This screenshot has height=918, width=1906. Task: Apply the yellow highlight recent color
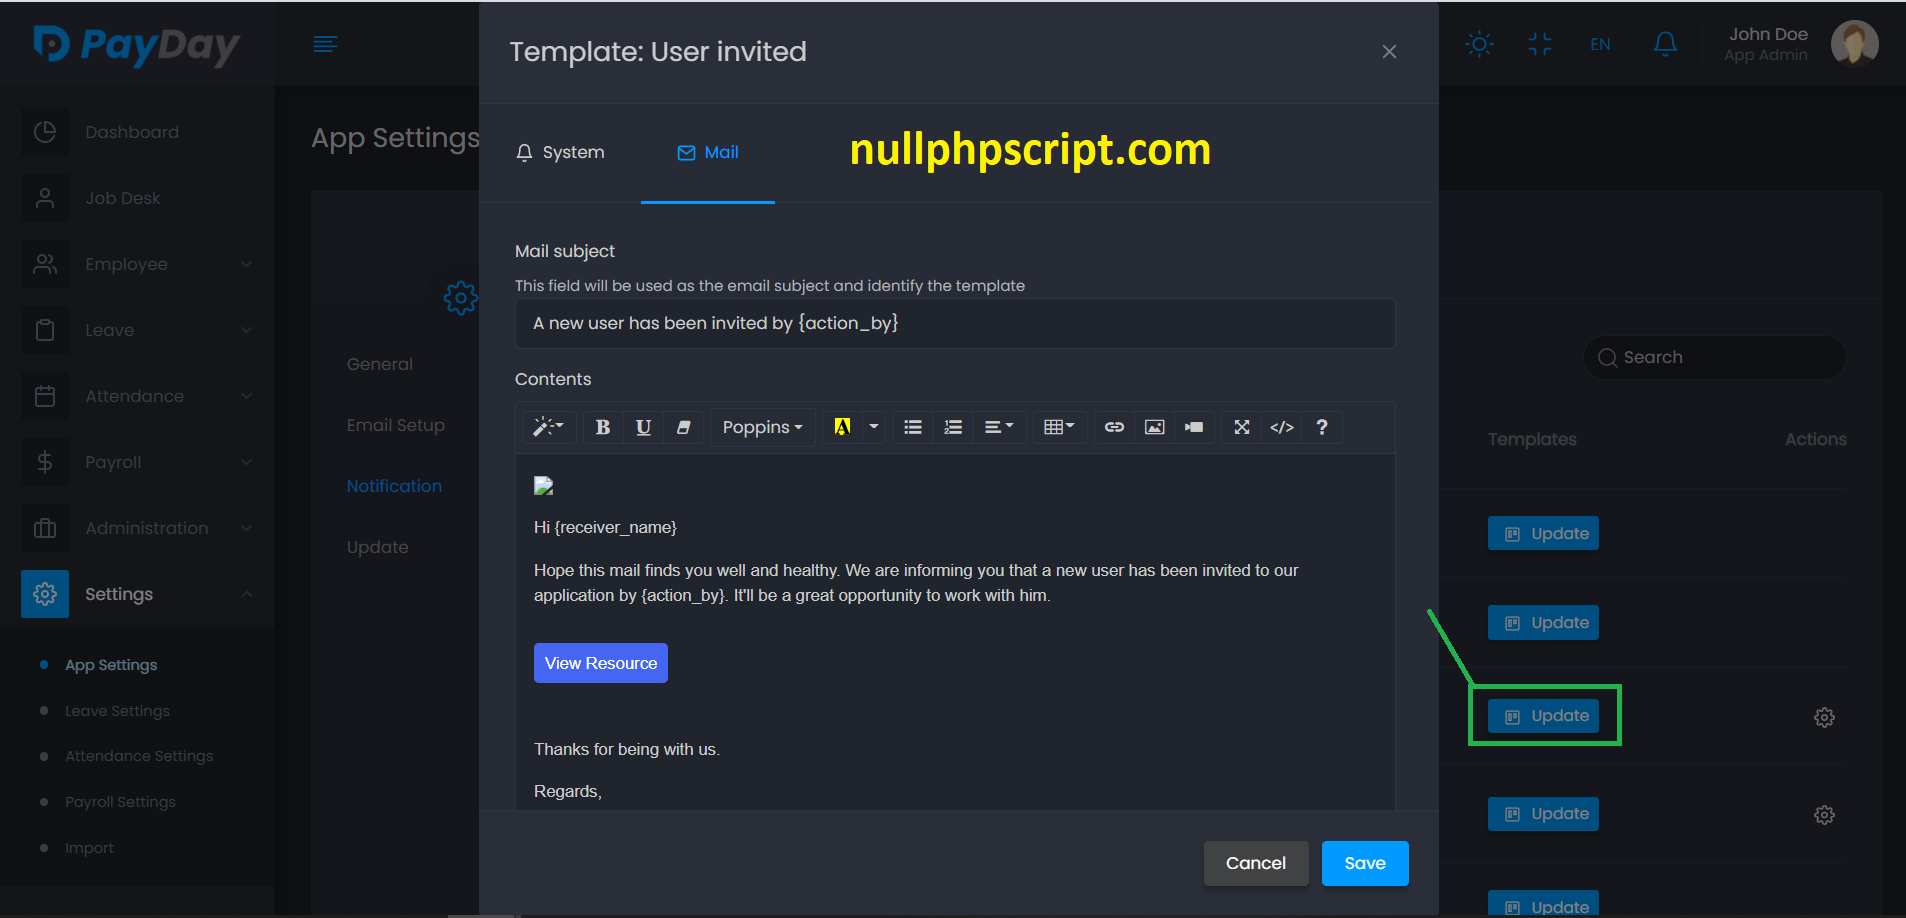click(842, 427)
